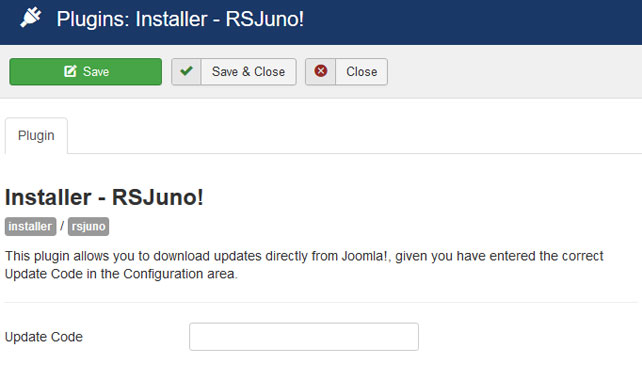
Task: Click the green checkmark icon
Action: (186, 71)
